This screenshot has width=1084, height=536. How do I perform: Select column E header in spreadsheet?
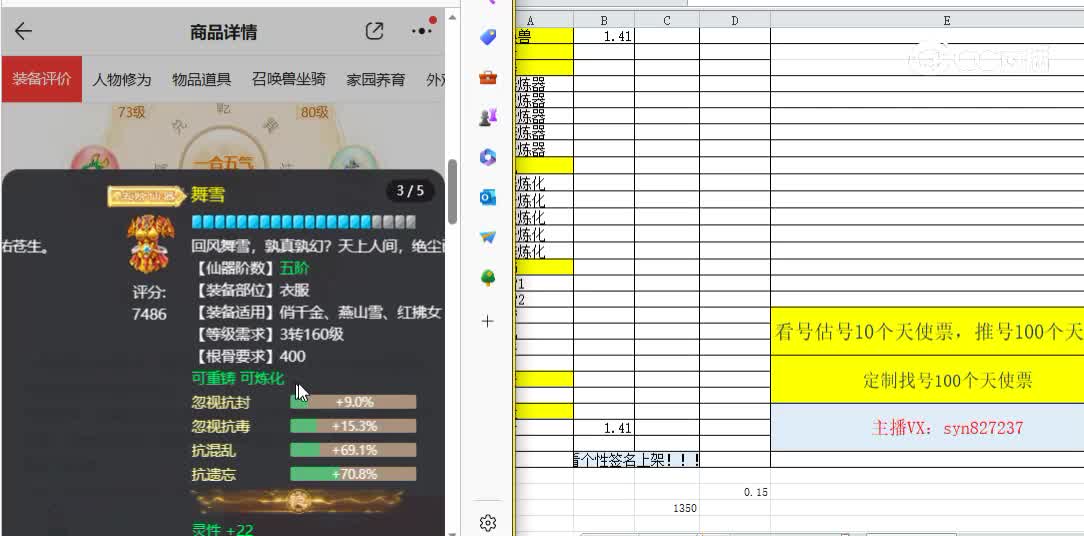946,21
